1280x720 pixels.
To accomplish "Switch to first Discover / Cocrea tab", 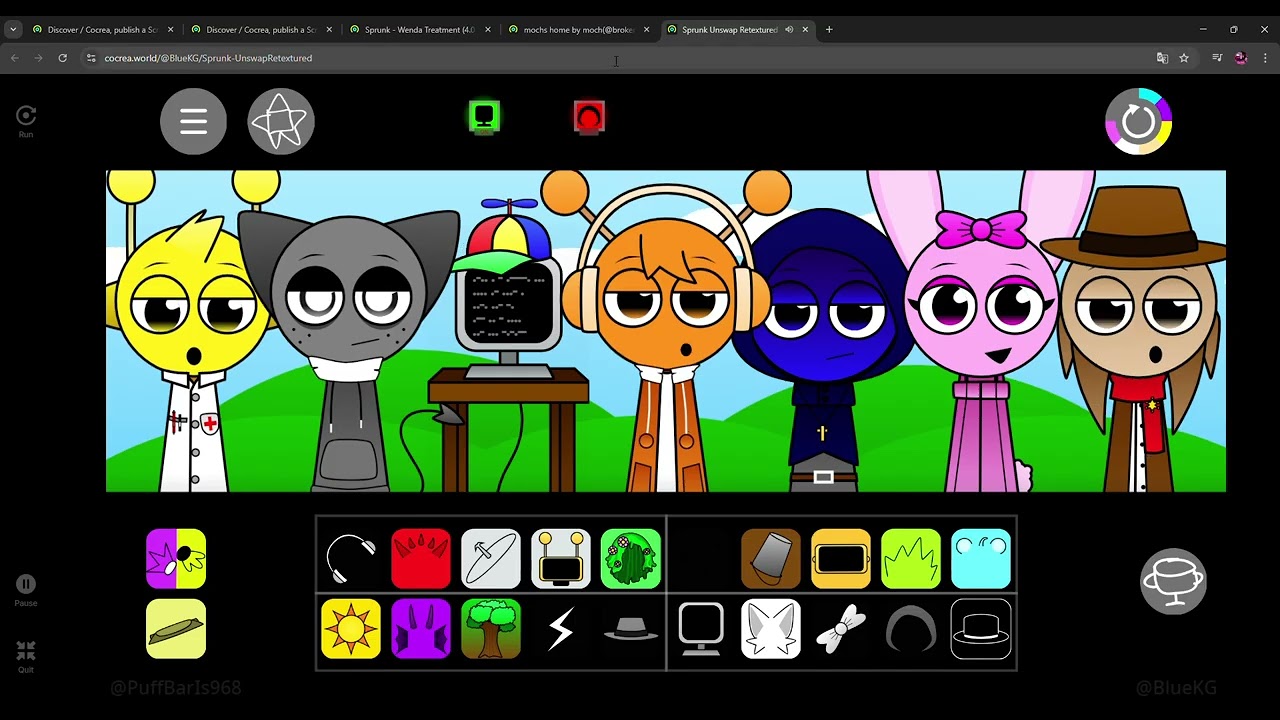I will [x=104, y=29].
